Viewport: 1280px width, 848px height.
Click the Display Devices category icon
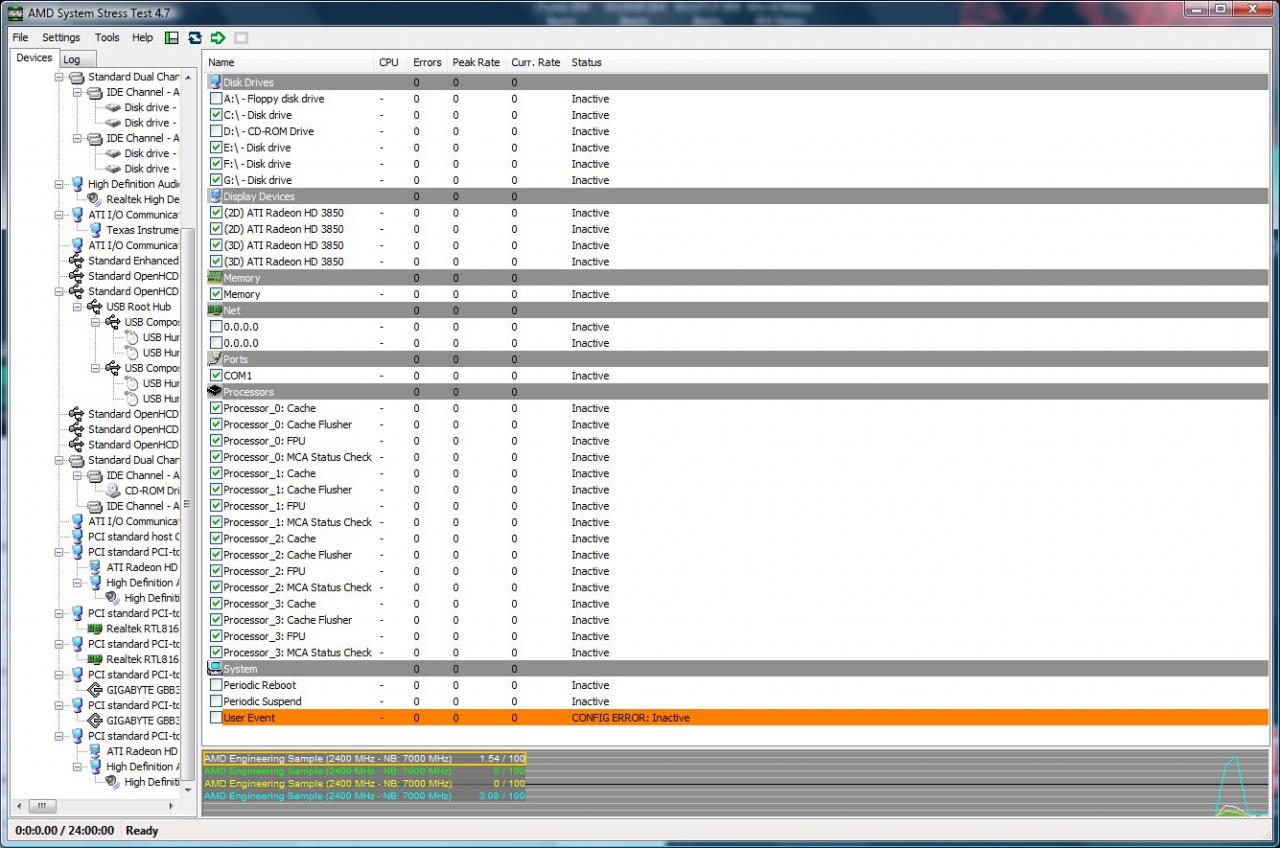[215, 196]
